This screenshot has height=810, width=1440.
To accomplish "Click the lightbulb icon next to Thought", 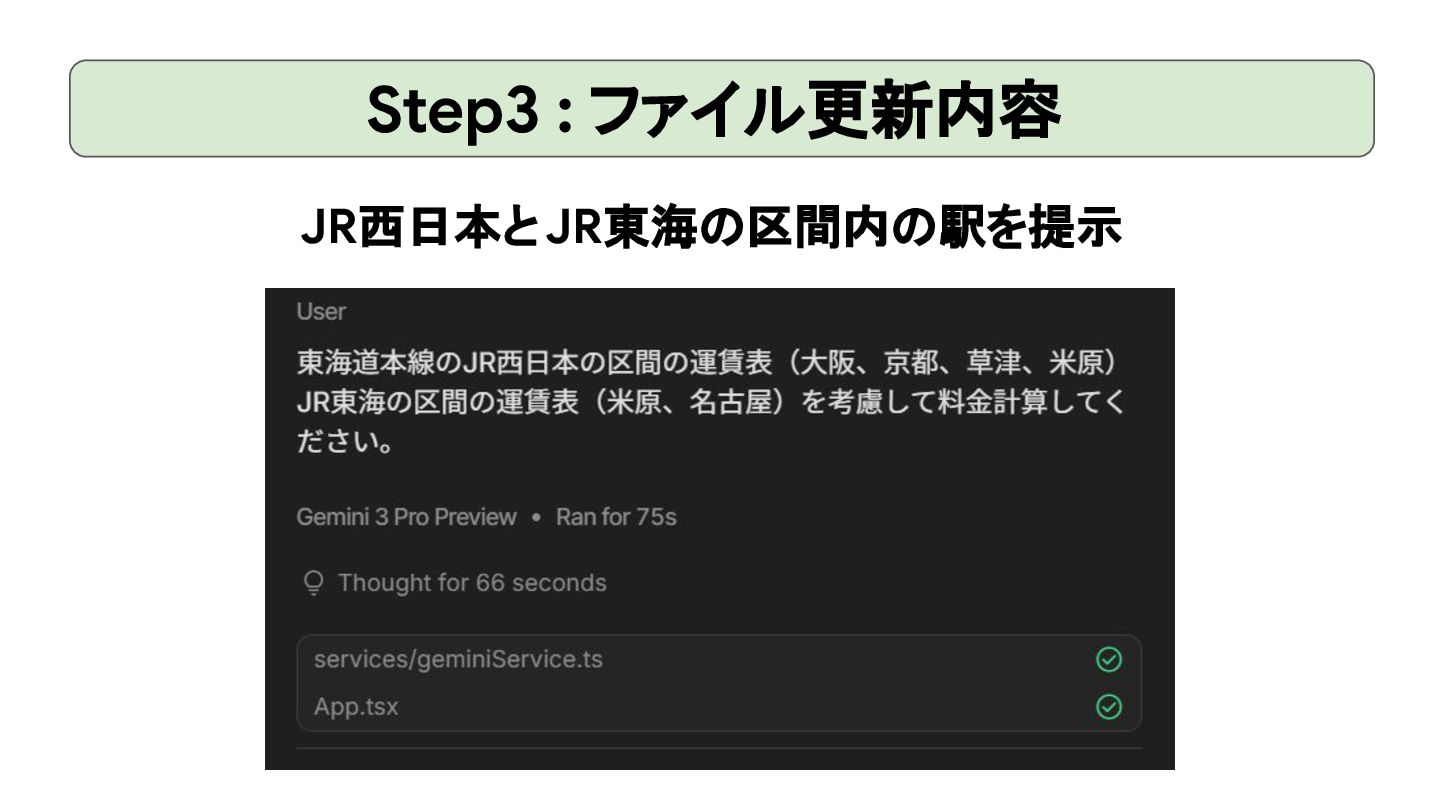I will [313, 583].
